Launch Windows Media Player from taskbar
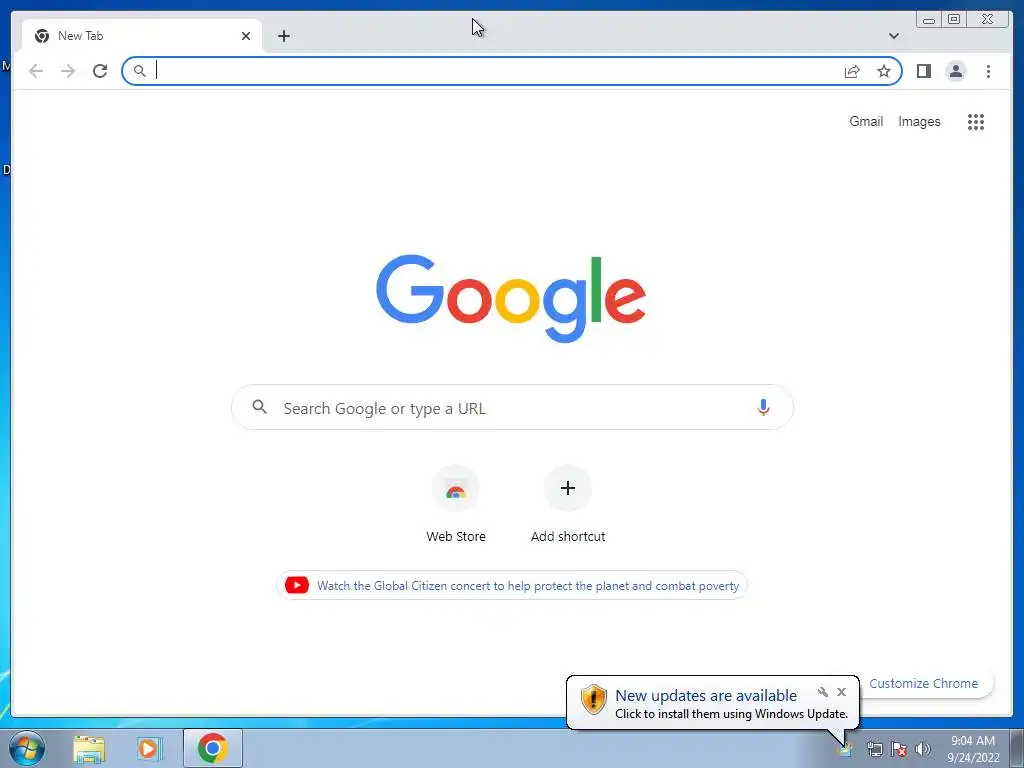The image size is (1024, 768). (149, 749)
